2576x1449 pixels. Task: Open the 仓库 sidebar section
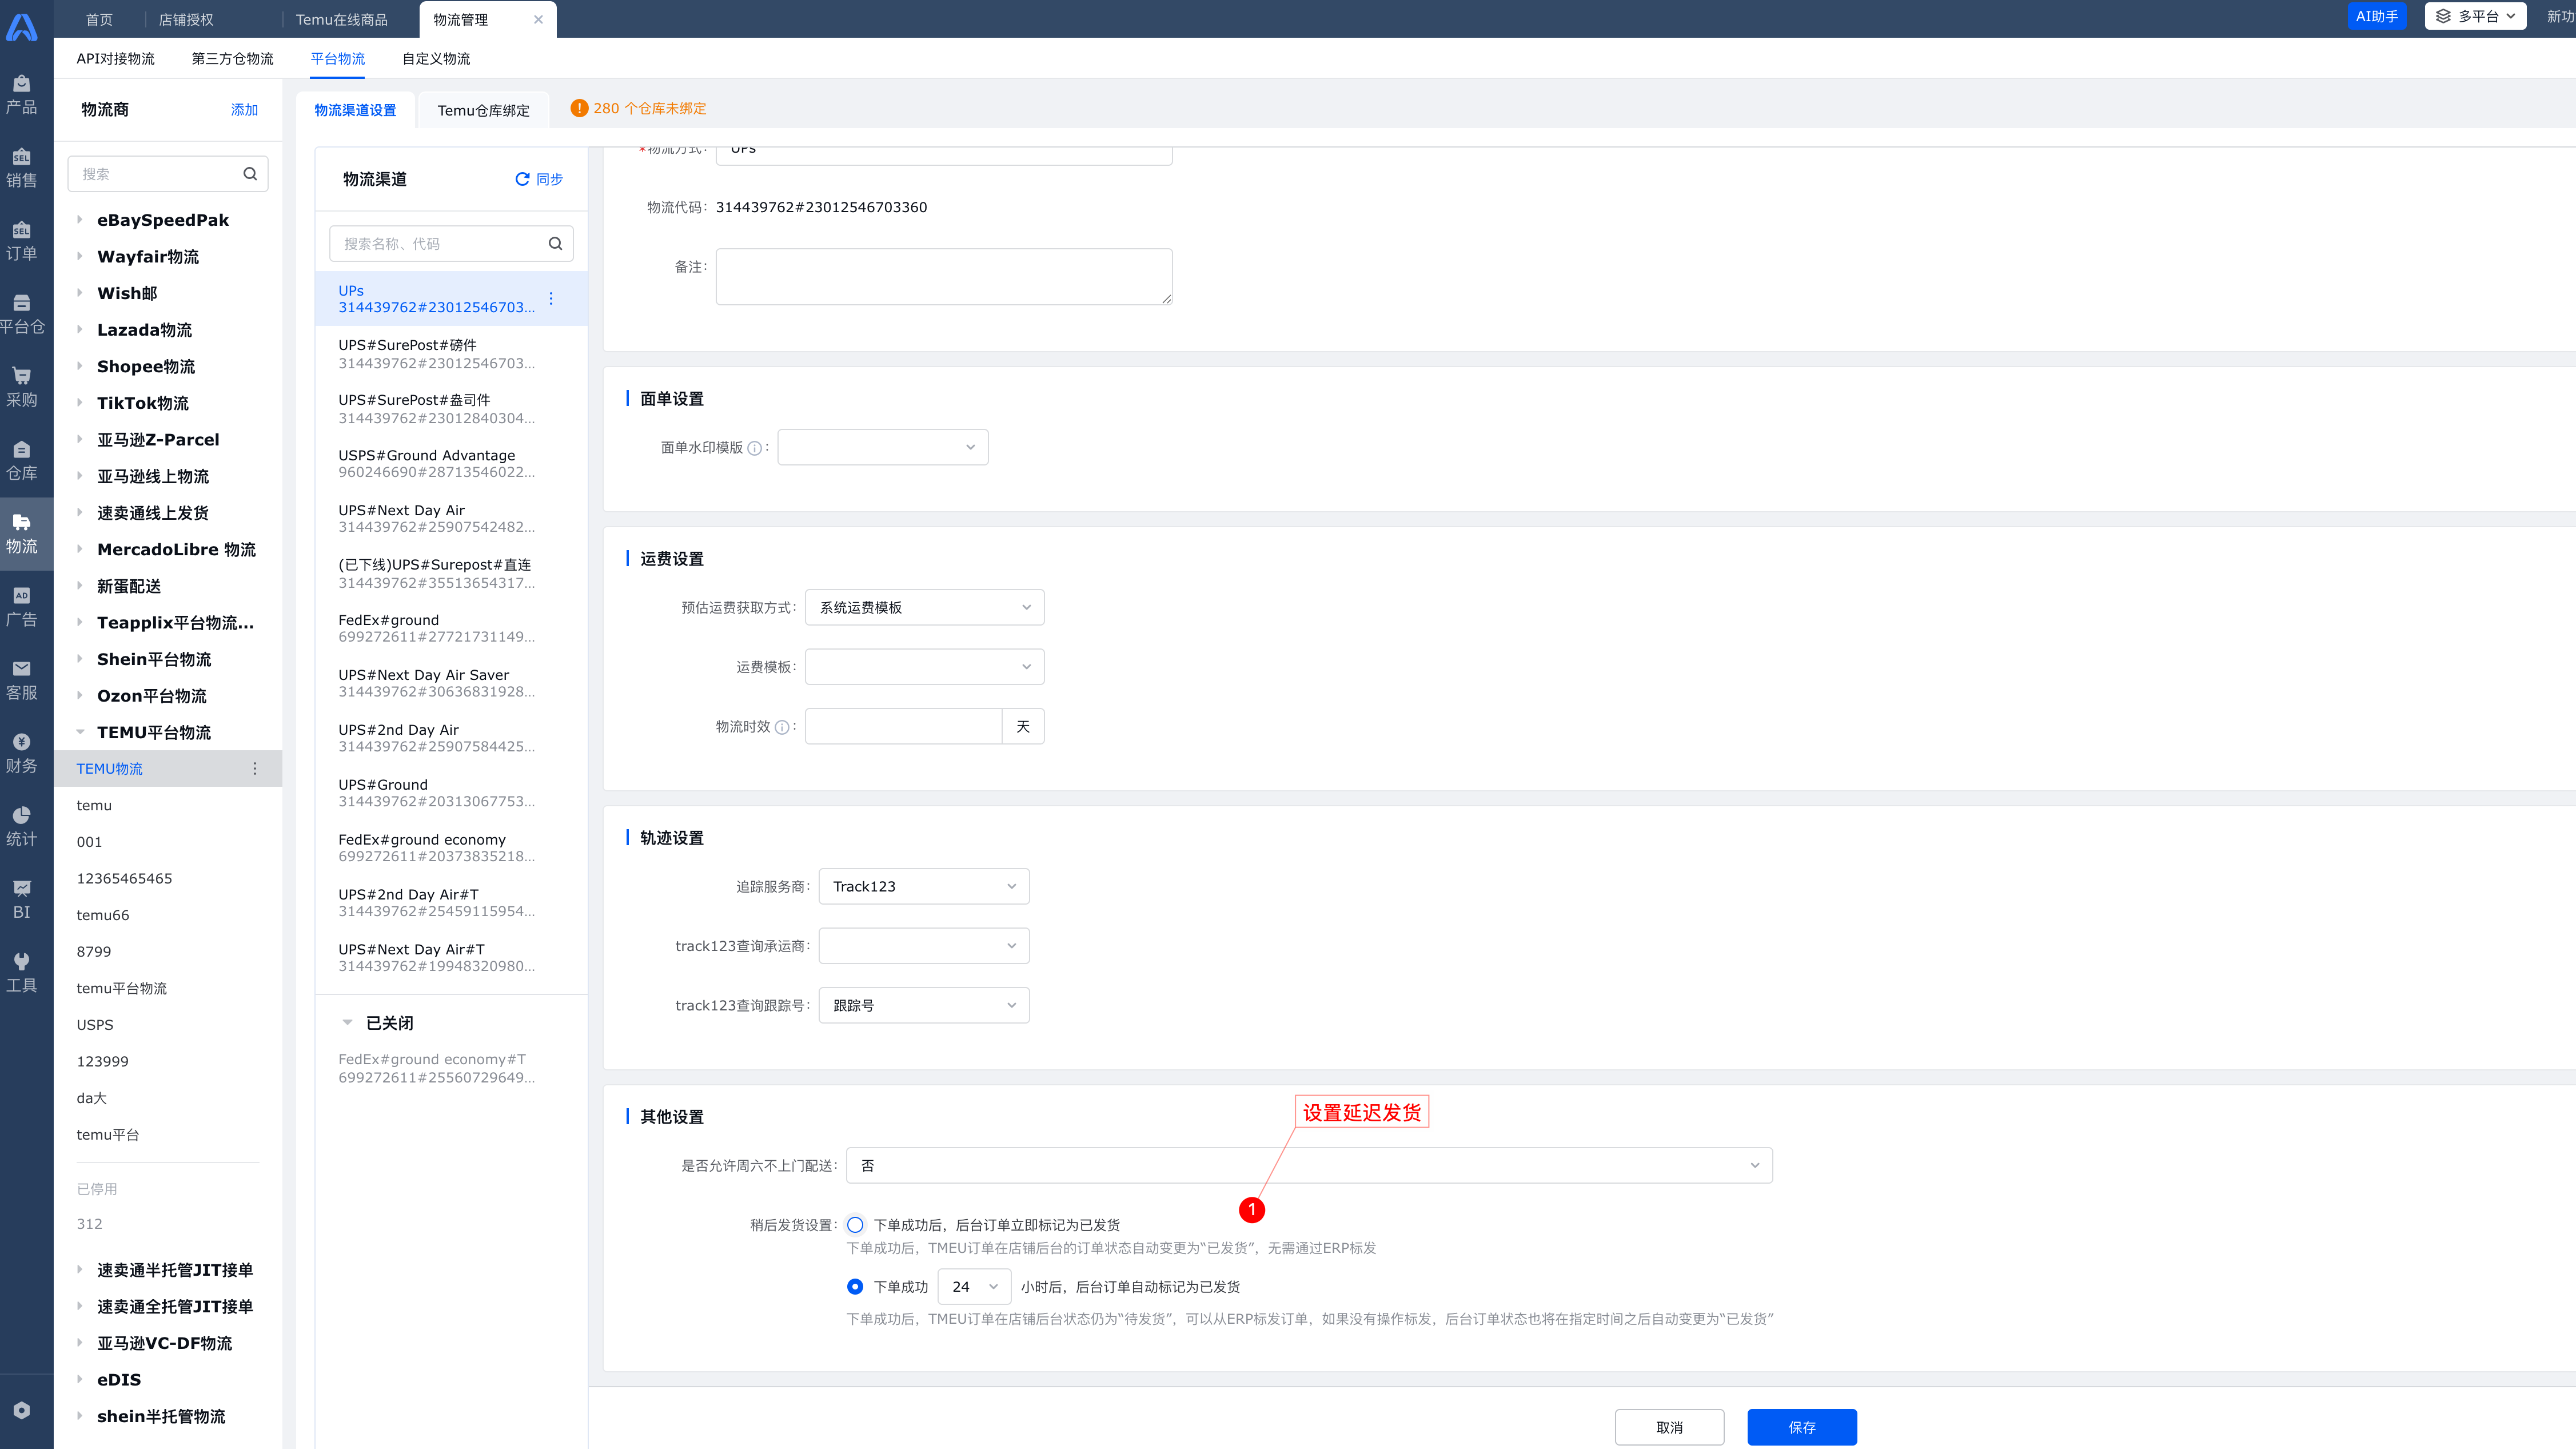(x=21, y=460)
